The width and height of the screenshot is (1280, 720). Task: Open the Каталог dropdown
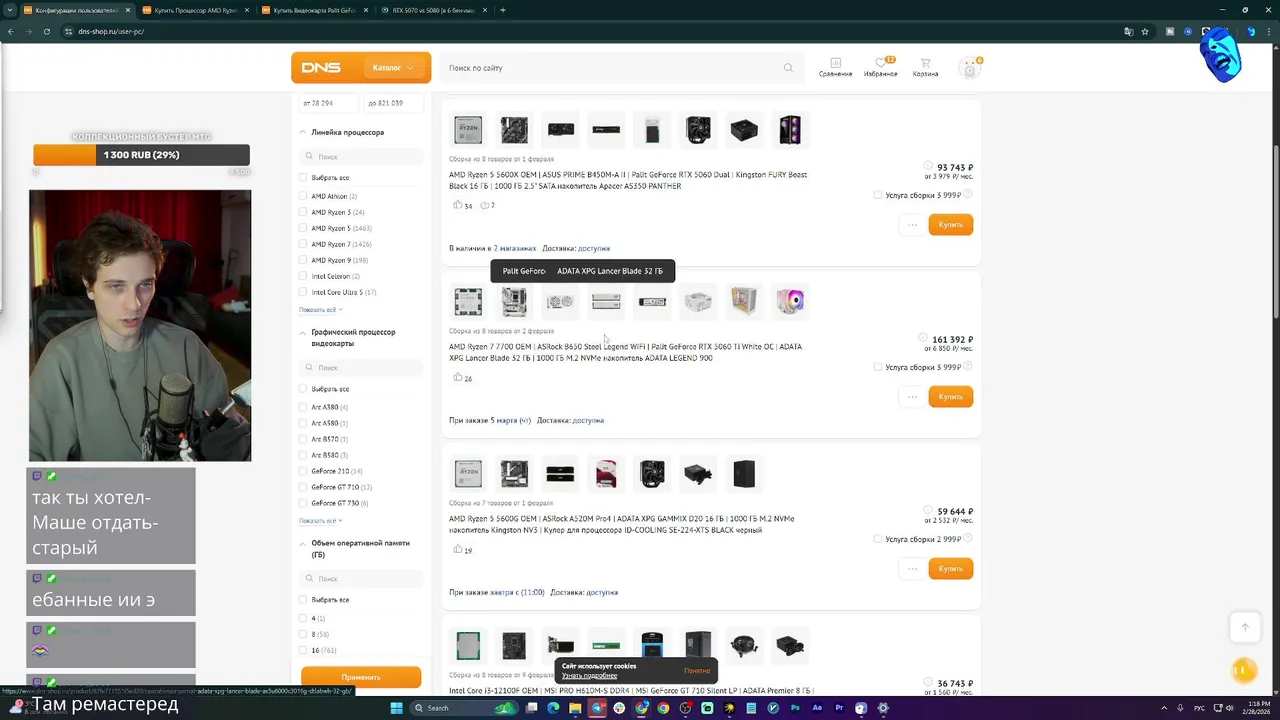pos(392,68)
